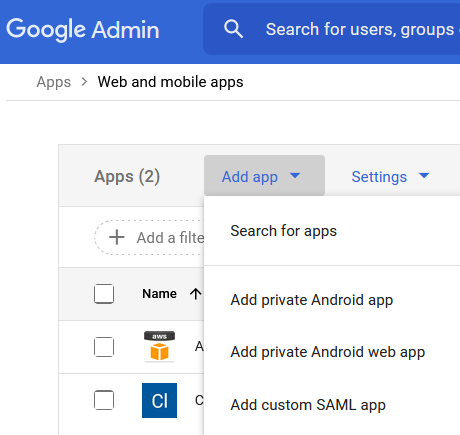The height and width of the screenshot is (435, 460).
Task: Click the Add a filter plus icon
Action: (x=117, y=238)
